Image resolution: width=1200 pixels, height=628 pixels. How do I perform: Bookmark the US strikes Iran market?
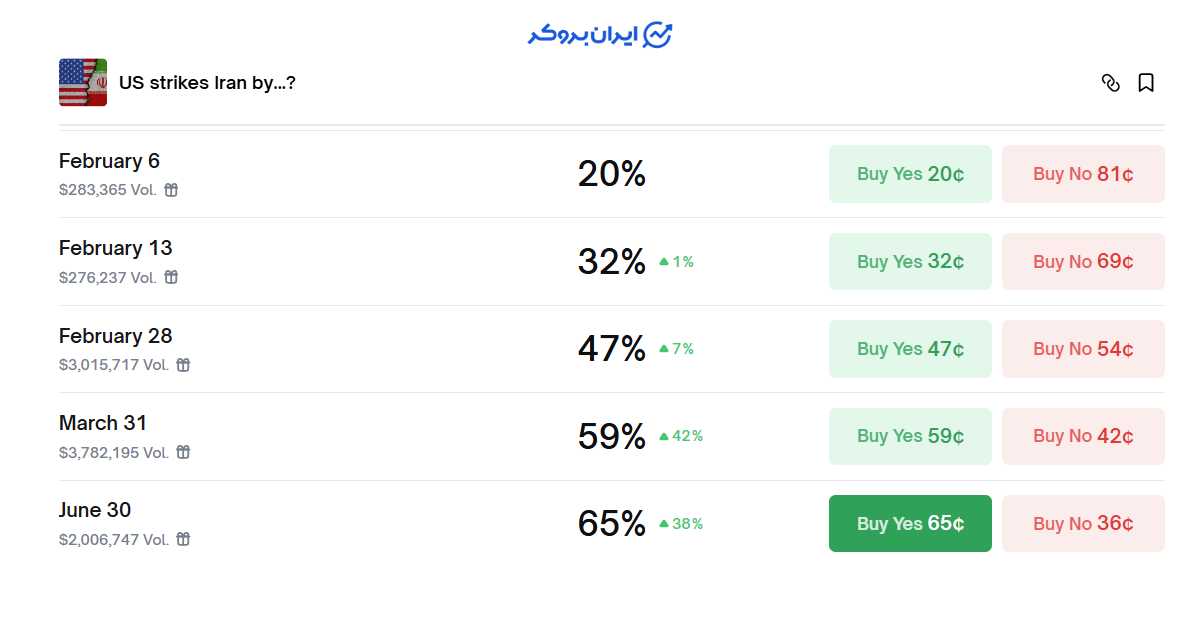[x=1146, y=83]
